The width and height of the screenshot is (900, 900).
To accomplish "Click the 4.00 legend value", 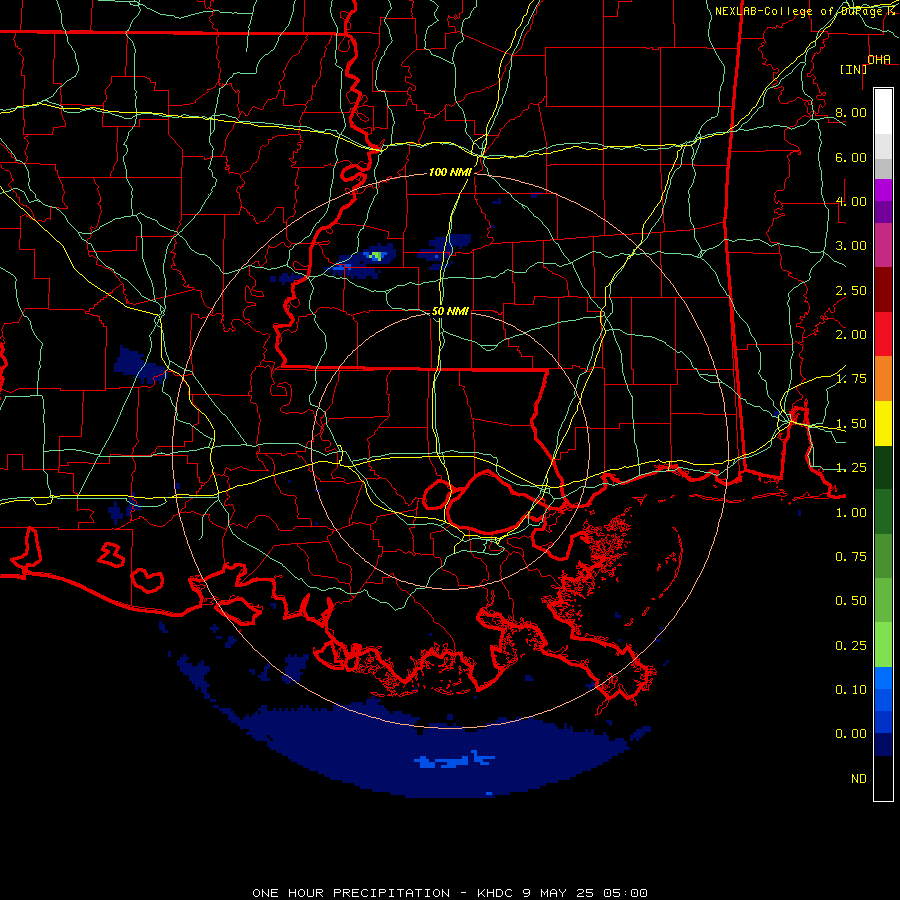I will [851, 201].
